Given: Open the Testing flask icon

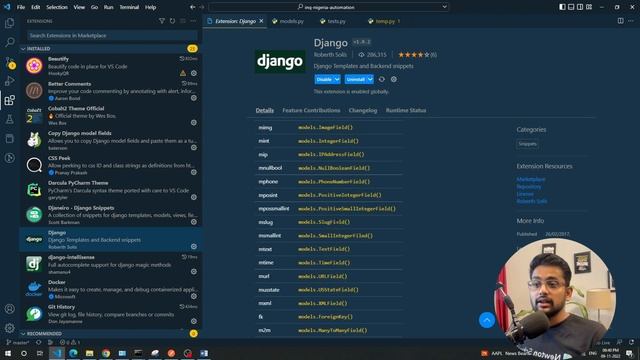Looking at the screenshot, I should [9, 119].
